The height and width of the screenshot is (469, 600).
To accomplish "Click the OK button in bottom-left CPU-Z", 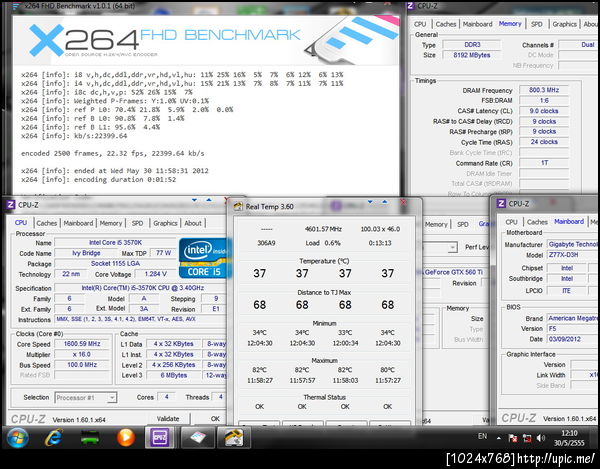I will pos(215,419).
